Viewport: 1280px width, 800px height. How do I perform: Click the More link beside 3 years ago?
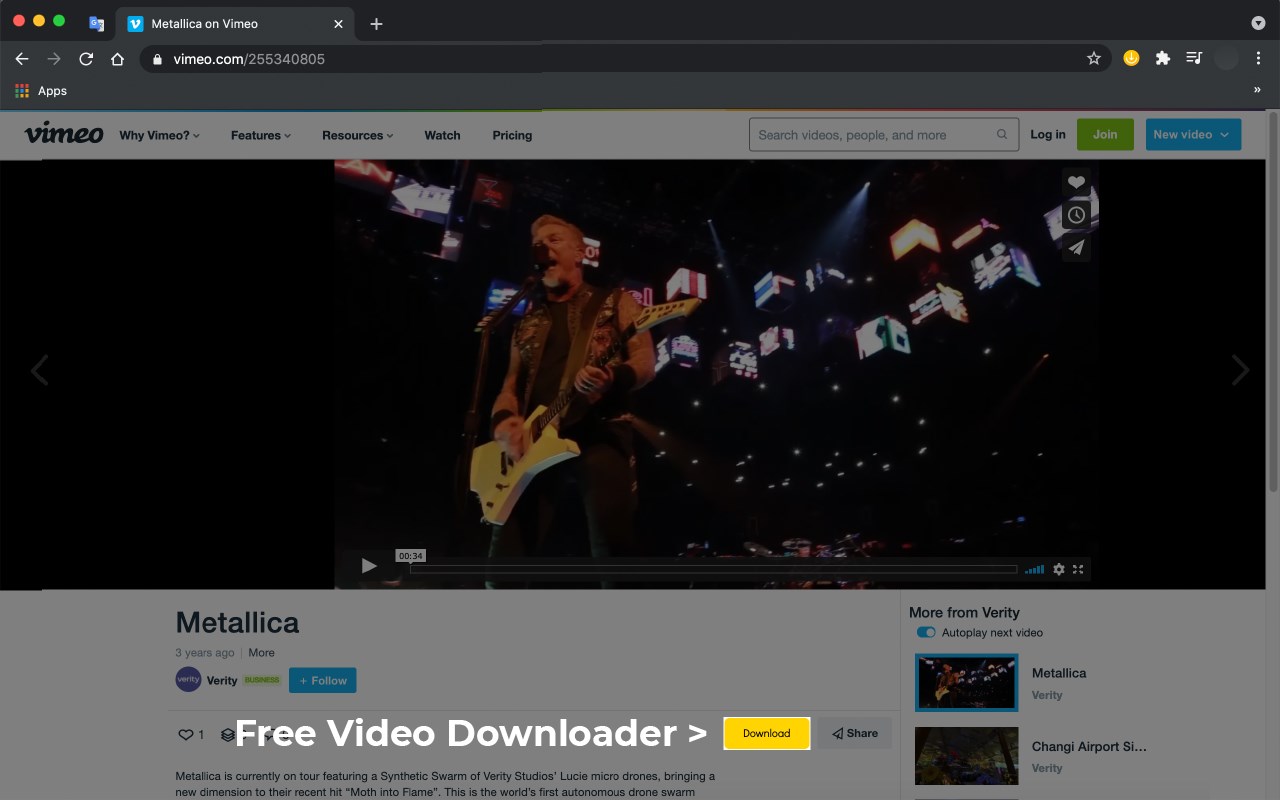[261, 653]
